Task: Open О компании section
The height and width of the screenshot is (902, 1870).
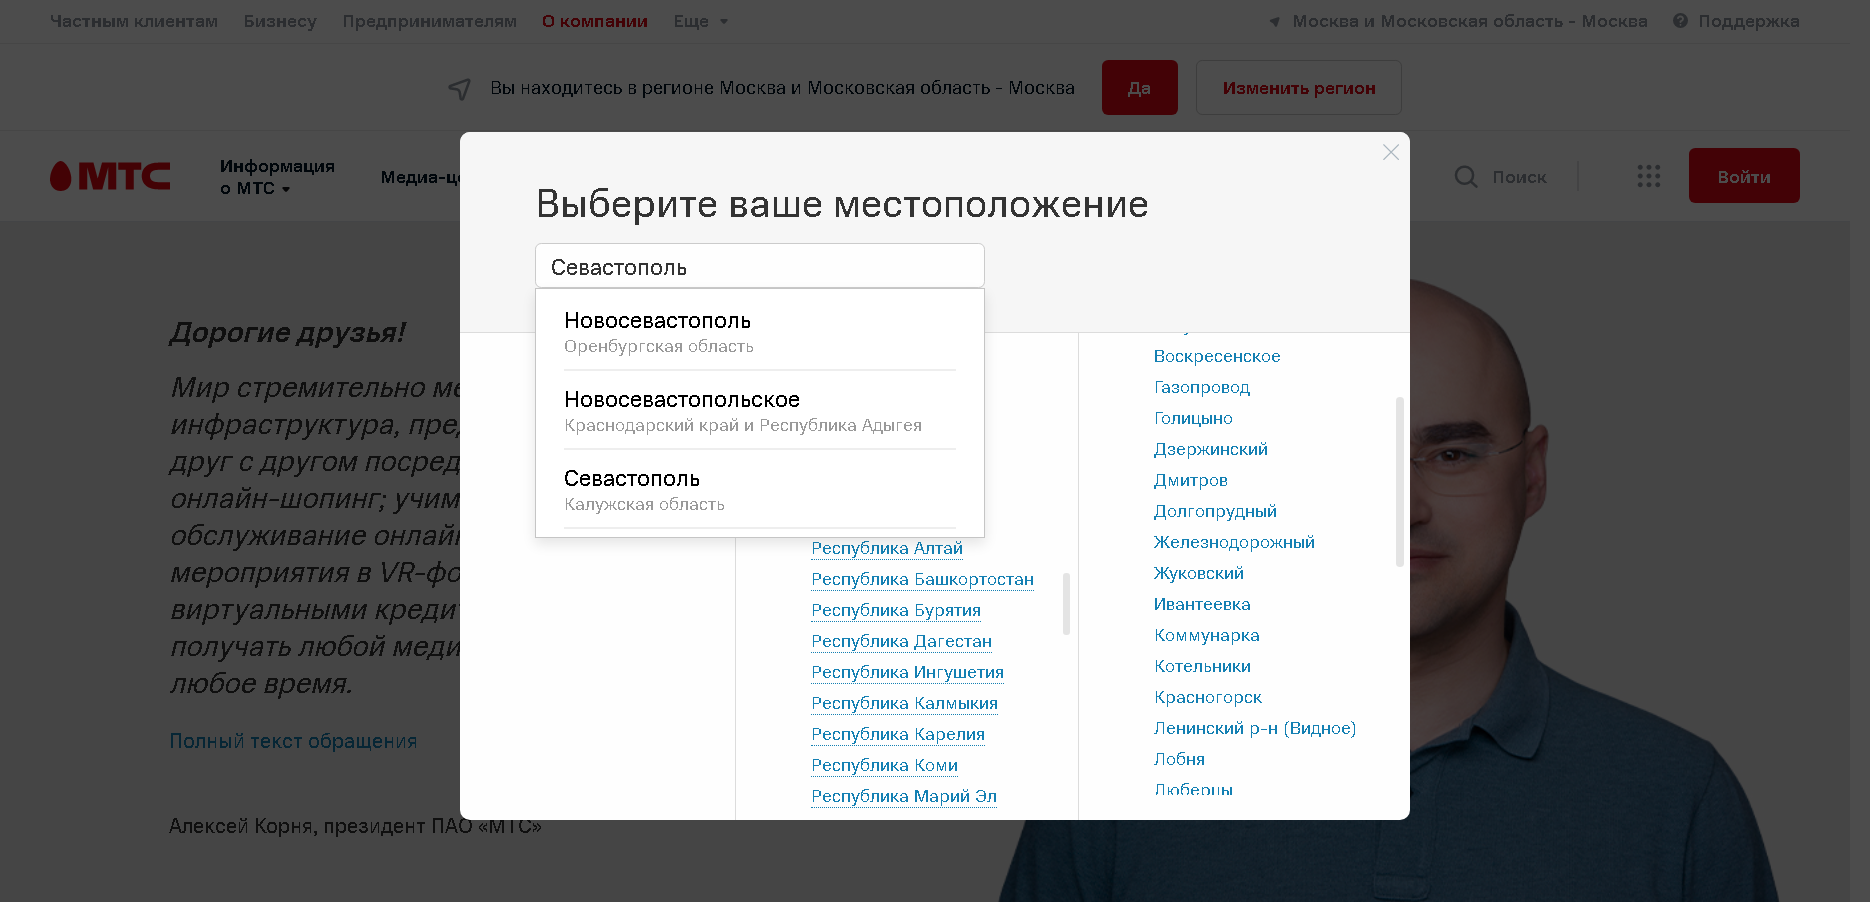Action: coord(595,21)
